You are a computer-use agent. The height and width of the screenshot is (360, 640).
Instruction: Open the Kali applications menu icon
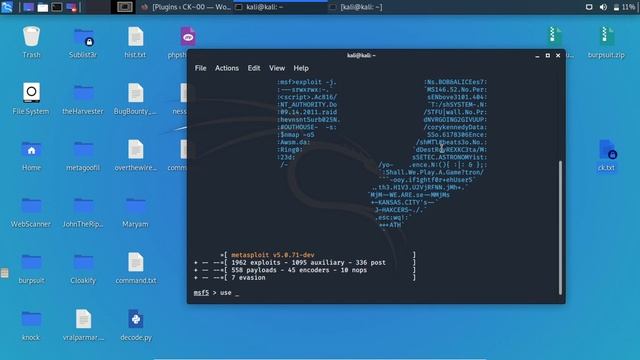click(7, 7)
